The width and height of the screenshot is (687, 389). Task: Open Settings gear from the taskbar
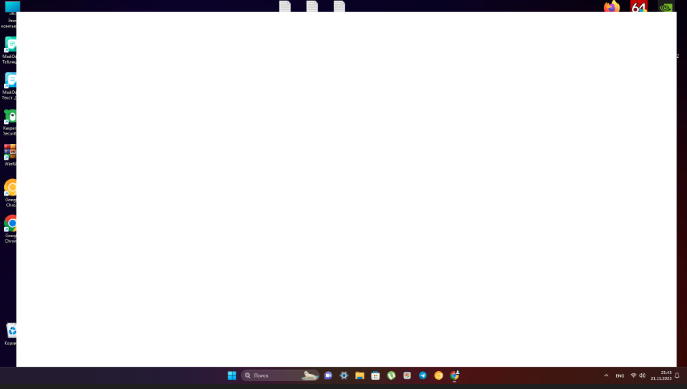[x=344, y=375]
